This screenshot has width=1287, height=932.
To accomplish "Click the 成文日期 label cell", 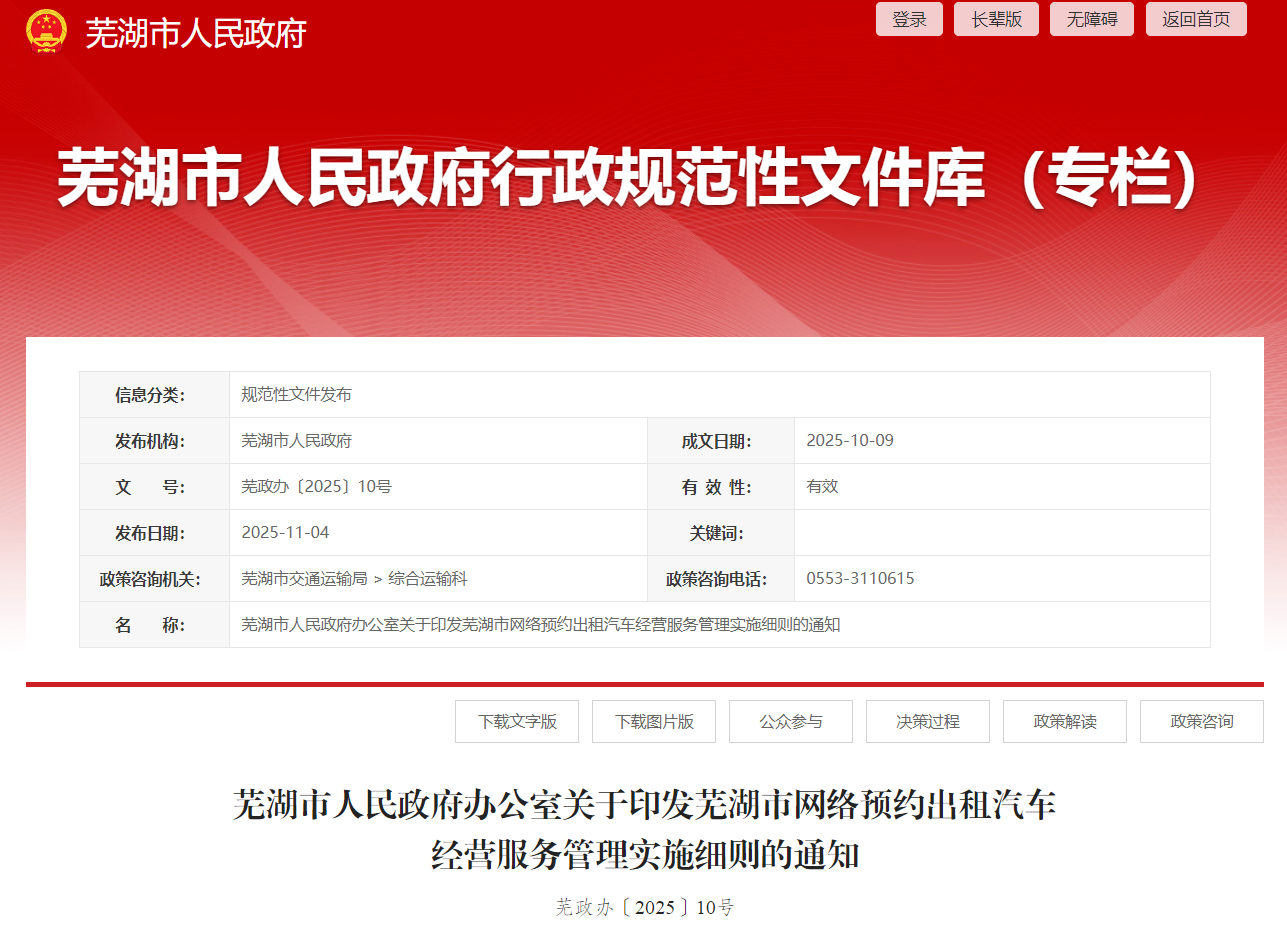I will pyautogui.click(x=721, y=441).
